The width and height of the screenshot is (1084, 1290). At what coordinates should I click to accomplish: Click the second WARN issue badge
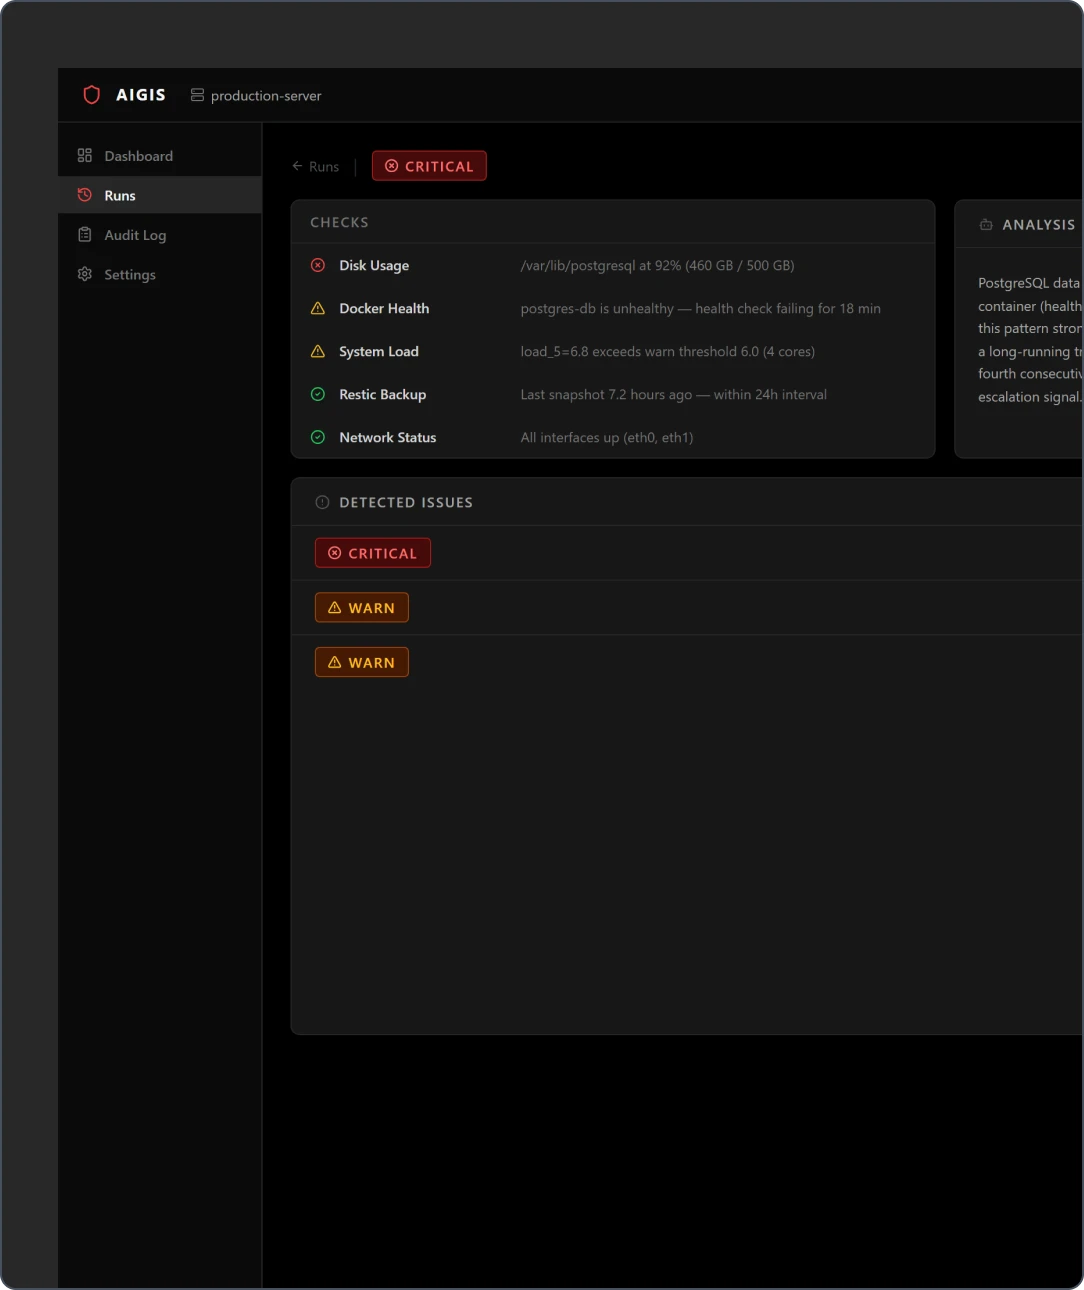coord(362,662)
